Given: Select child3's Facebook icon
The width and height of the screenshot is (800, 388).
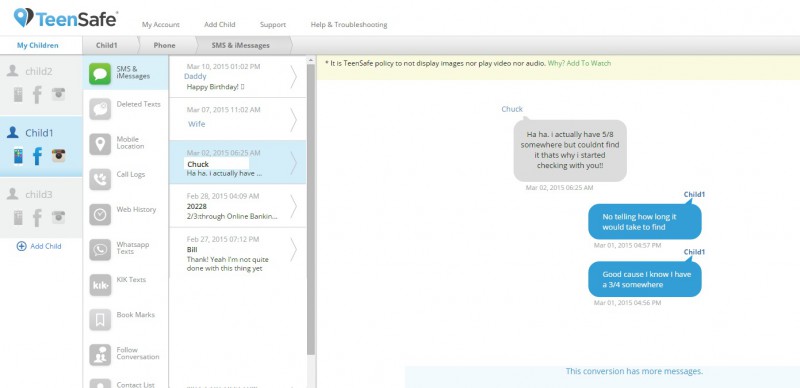Looking at the screenshot, I should coord(37,217).
